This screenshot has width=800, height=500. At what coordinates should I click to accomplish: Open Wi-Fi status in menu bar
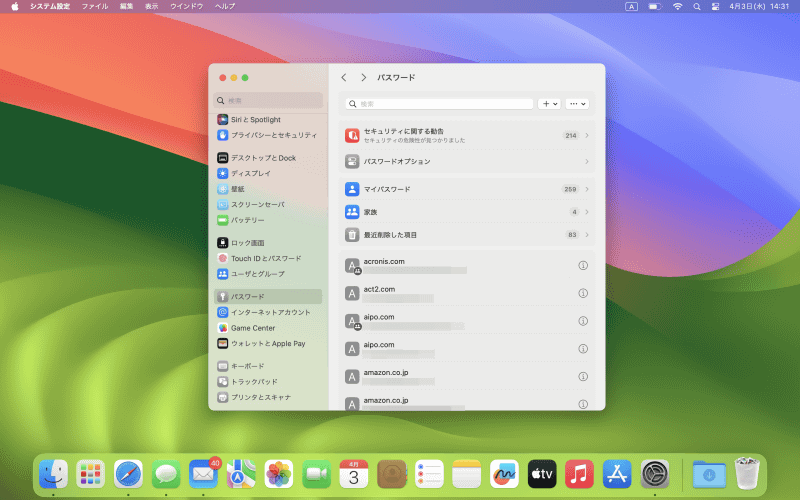point(678,7)
